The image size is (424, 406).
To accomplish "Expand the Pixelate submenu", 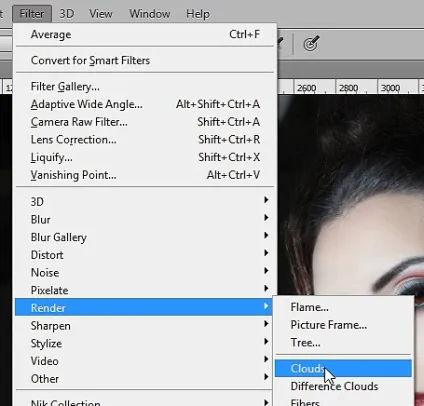I will [145, 290].
